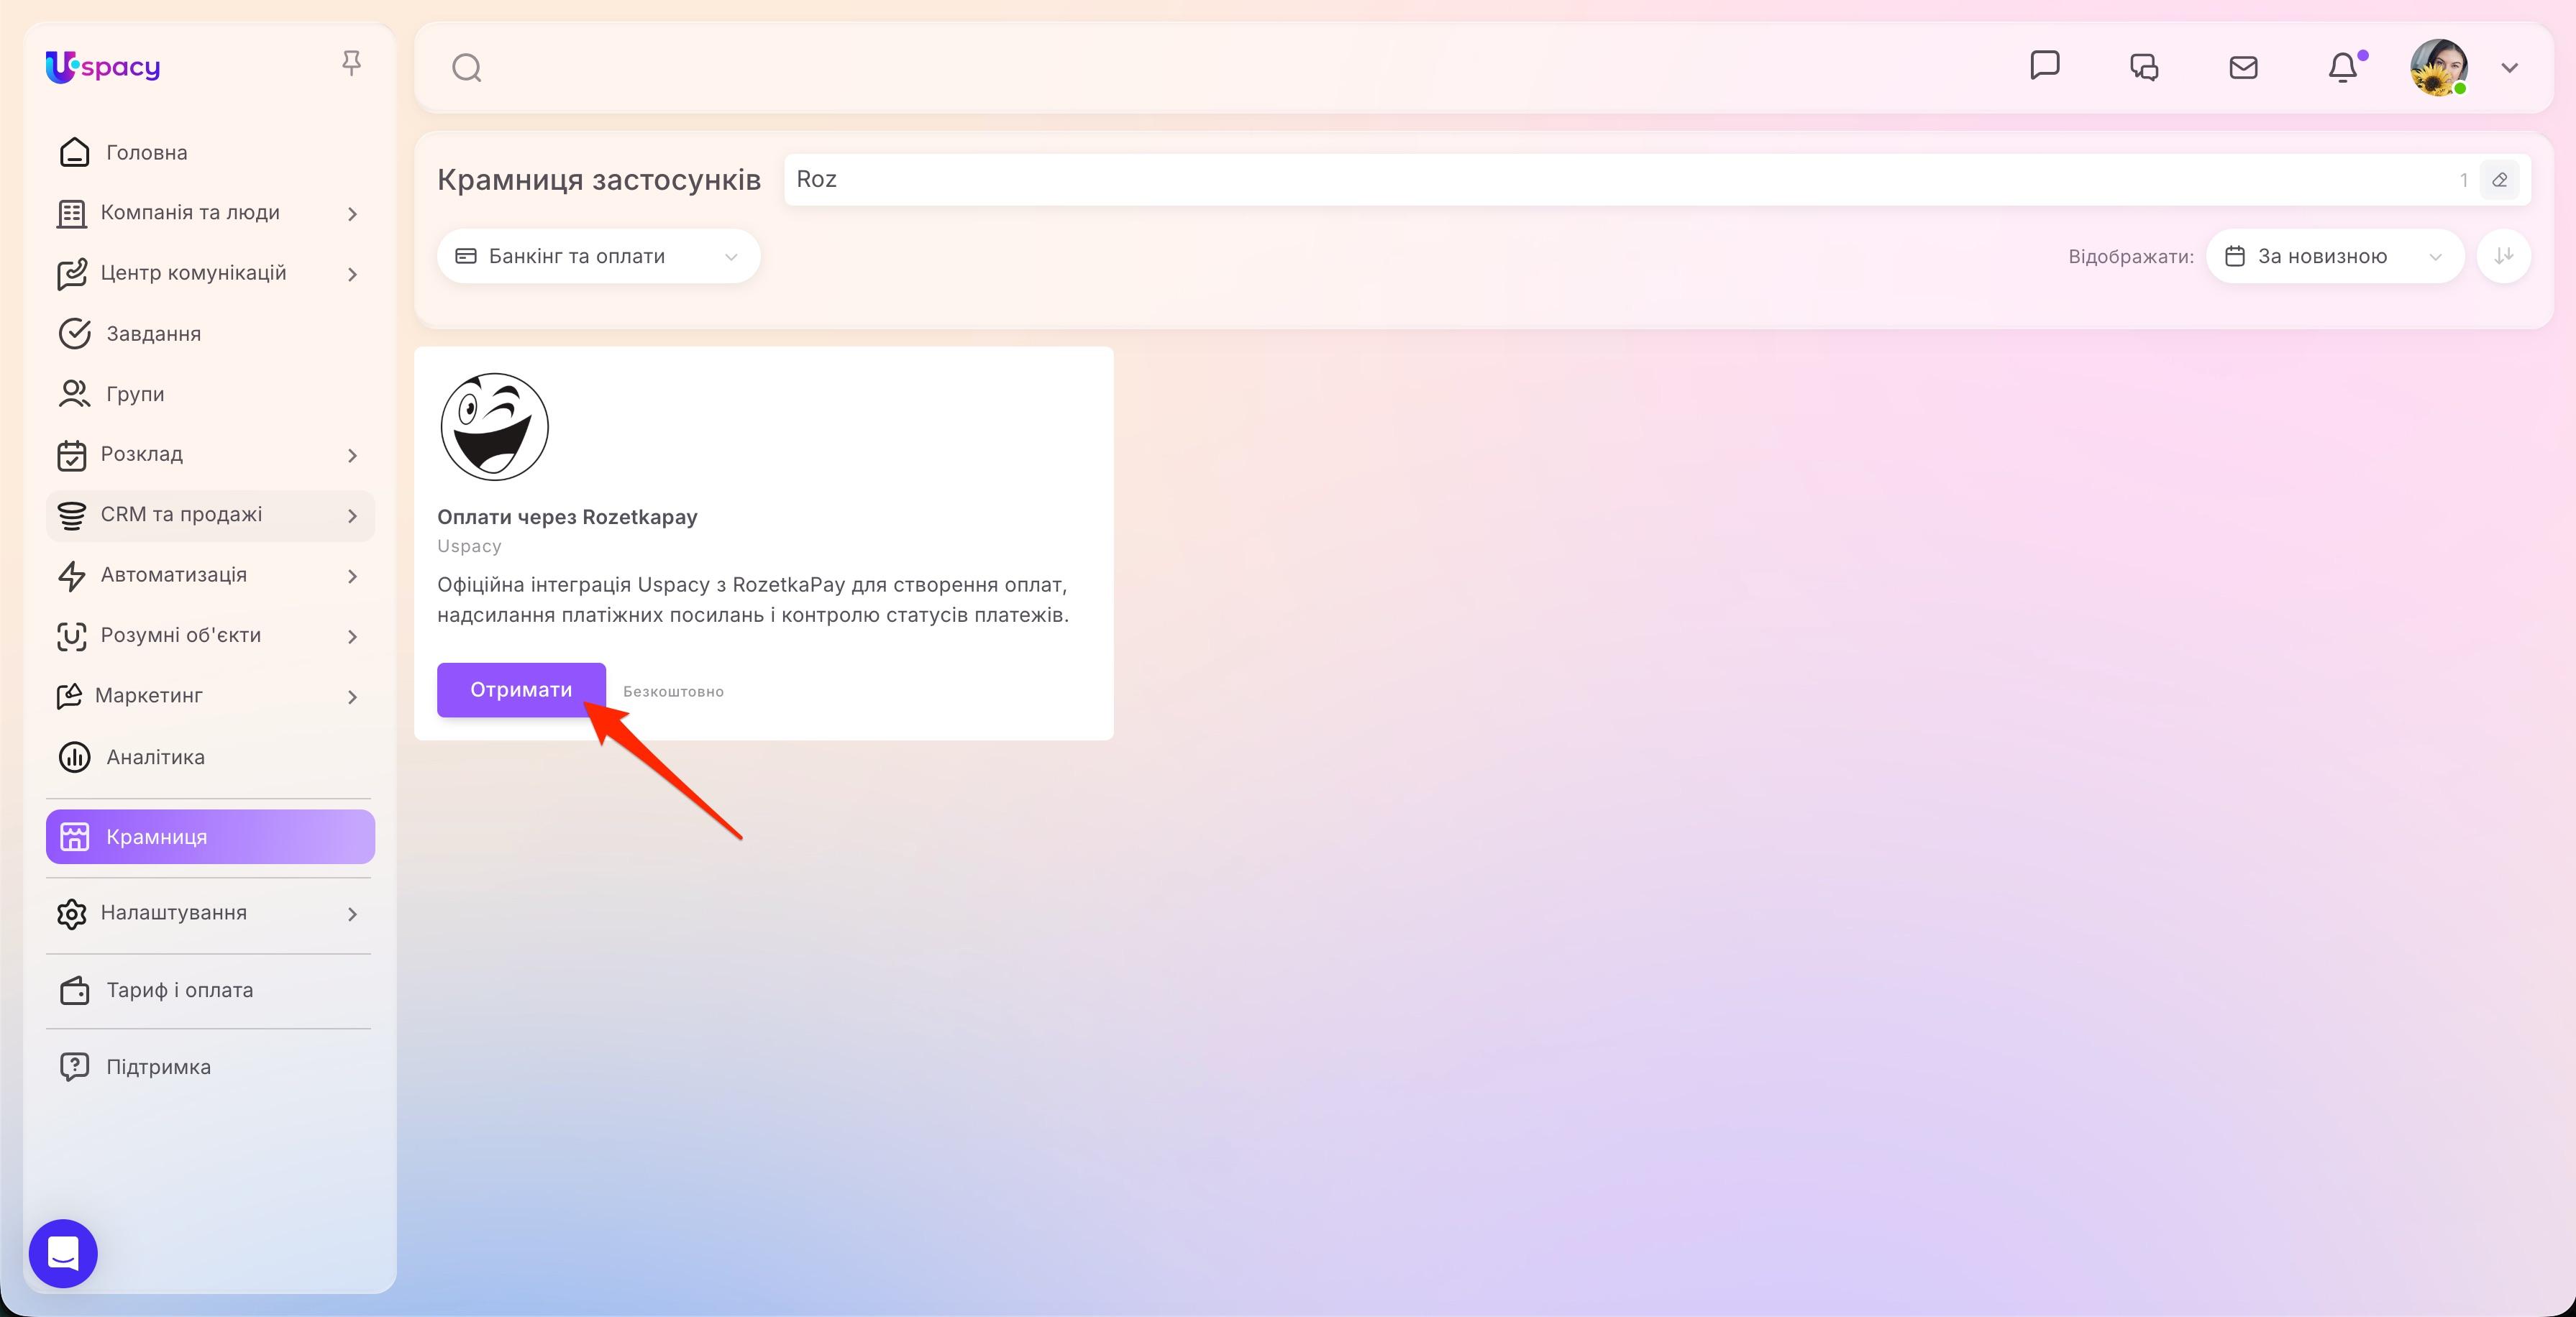Click the Крамниця store icon
Image resolution: width=2576 pixels, height=1317 pixels.
click(74, 837)
